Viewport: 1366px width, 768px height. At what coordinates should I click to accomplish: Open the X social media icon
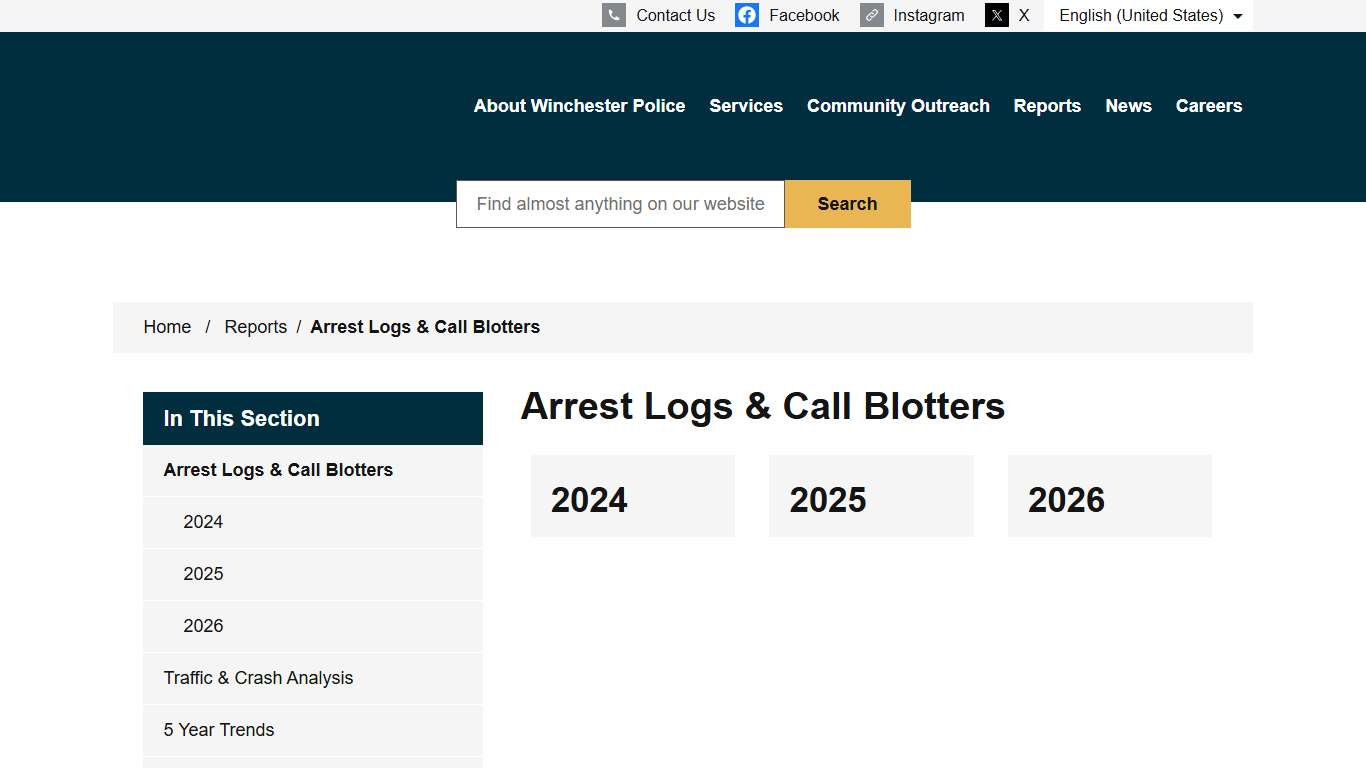pos(997,15)
